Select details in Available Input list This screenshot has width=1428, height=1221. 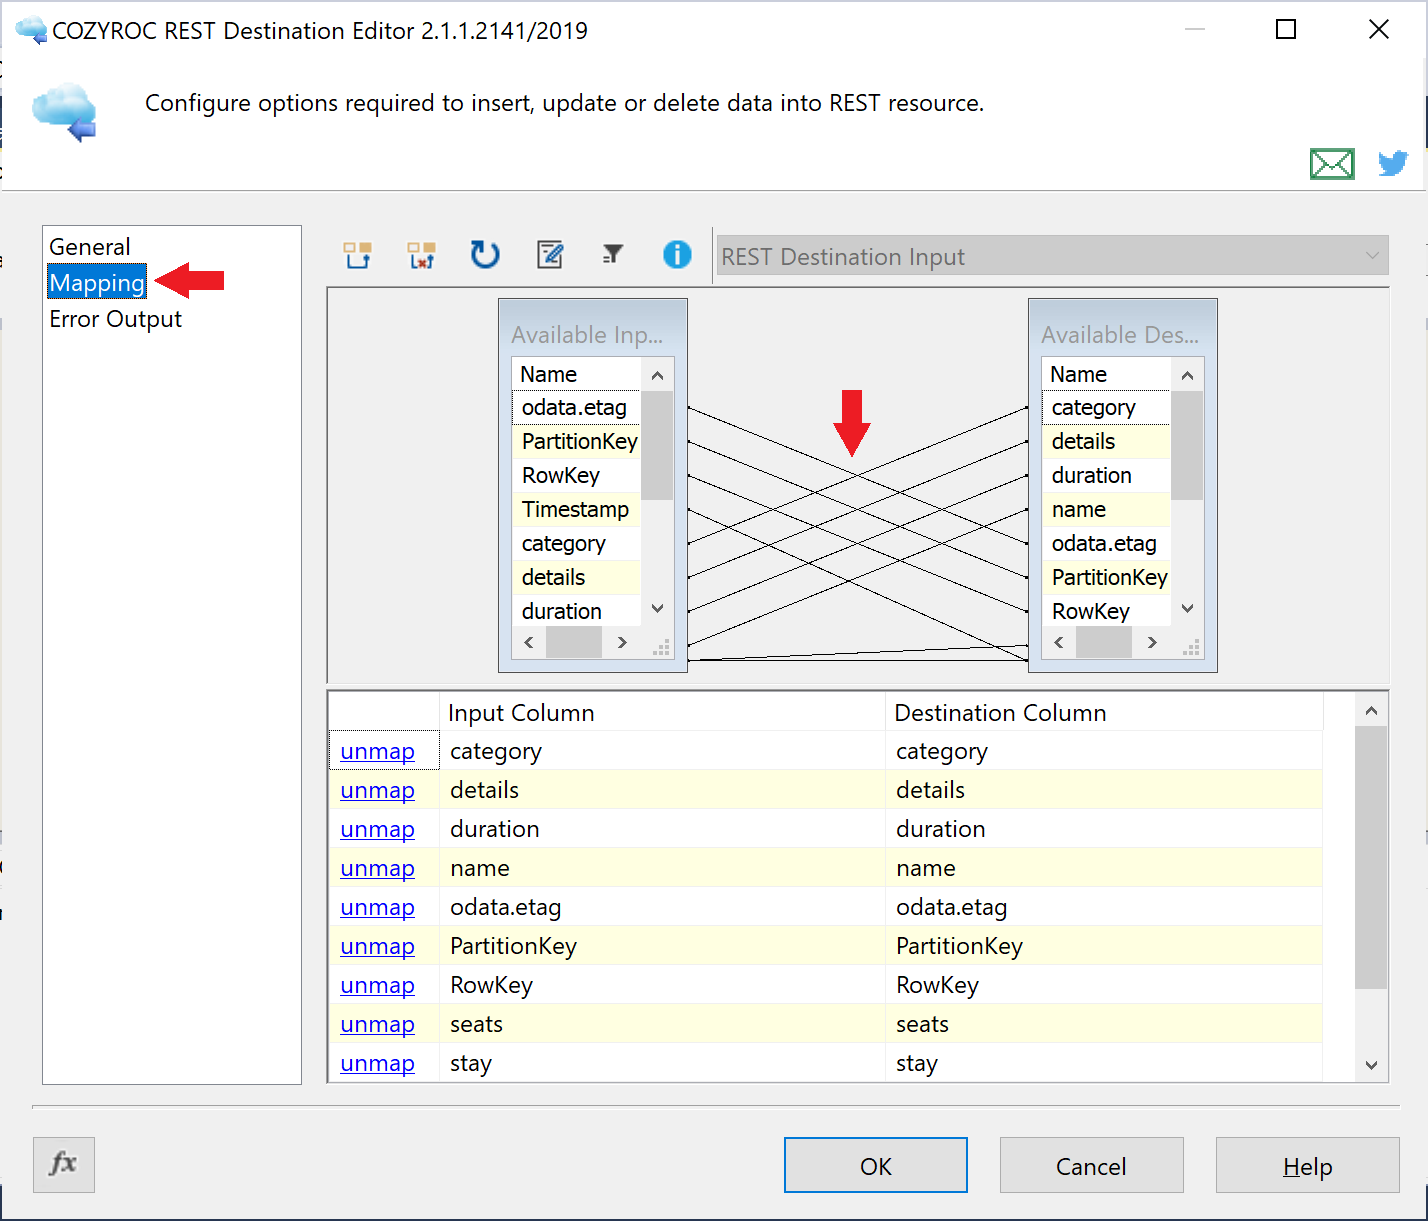(x=576, y=577)
